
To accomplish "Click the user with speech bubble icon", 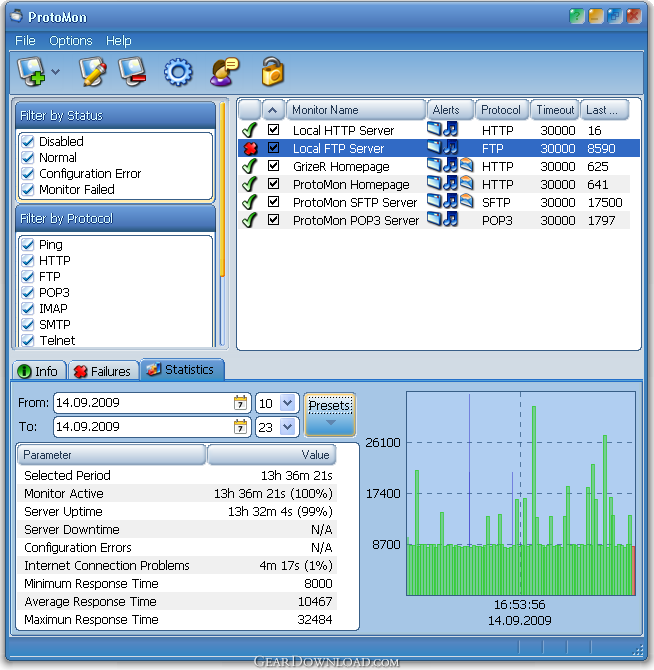I will [224, 72].
